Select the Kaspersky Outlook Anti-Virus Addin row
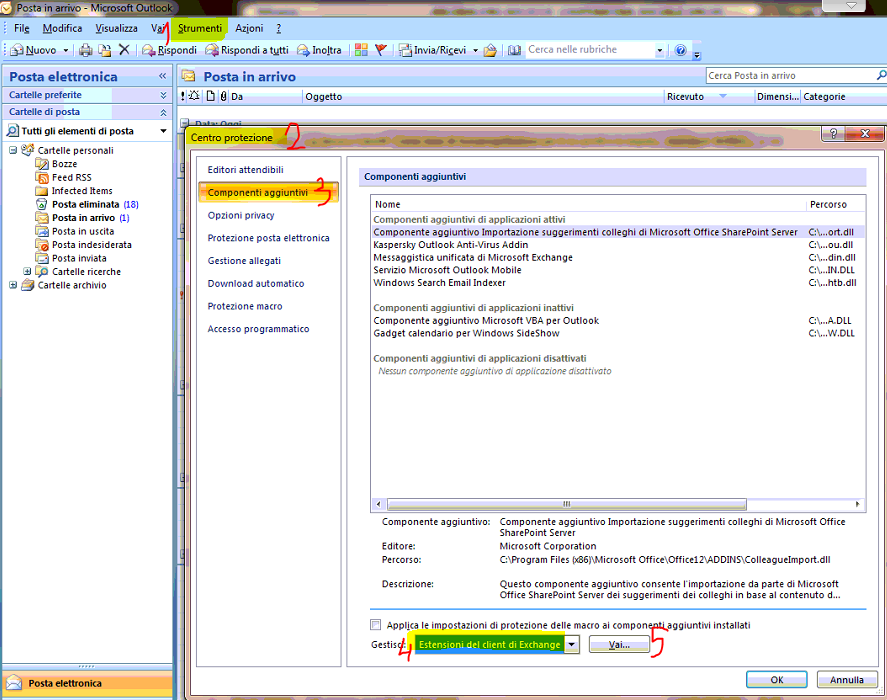The height and width of the screenshot is (700, 887). pos(618,245)
